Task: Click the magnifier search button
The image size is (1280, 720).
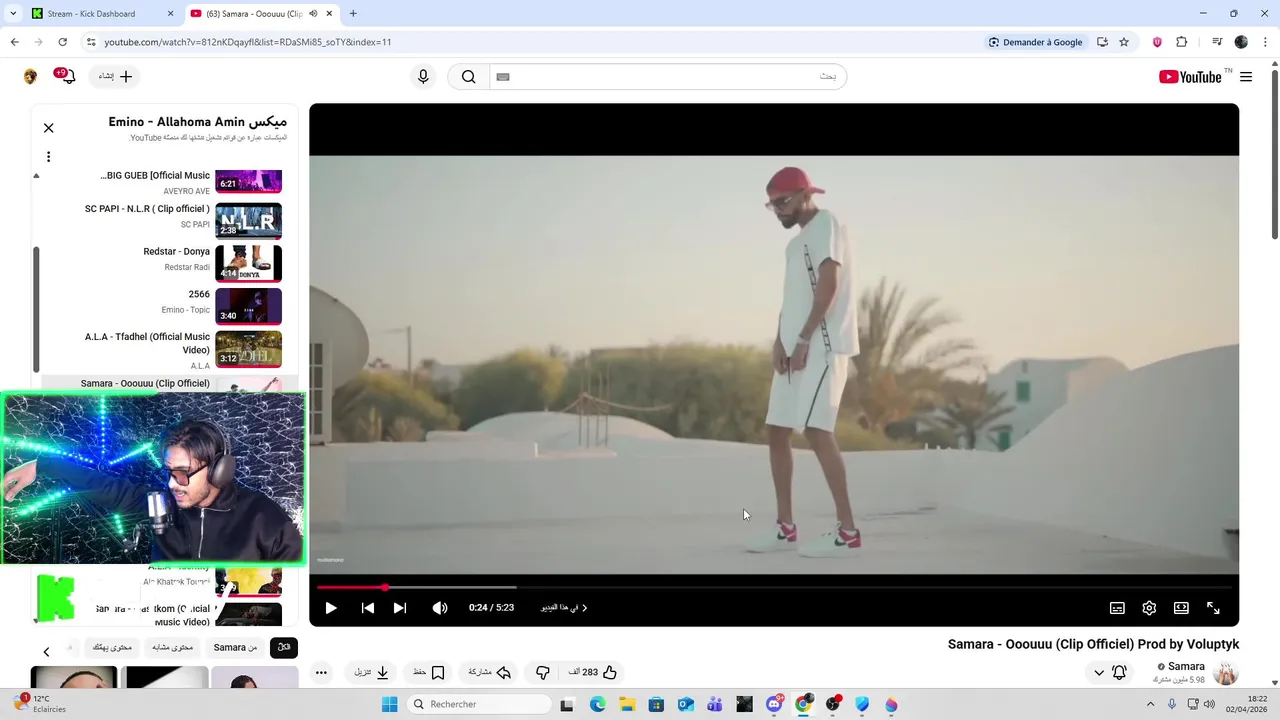Action: click(468, 77)
